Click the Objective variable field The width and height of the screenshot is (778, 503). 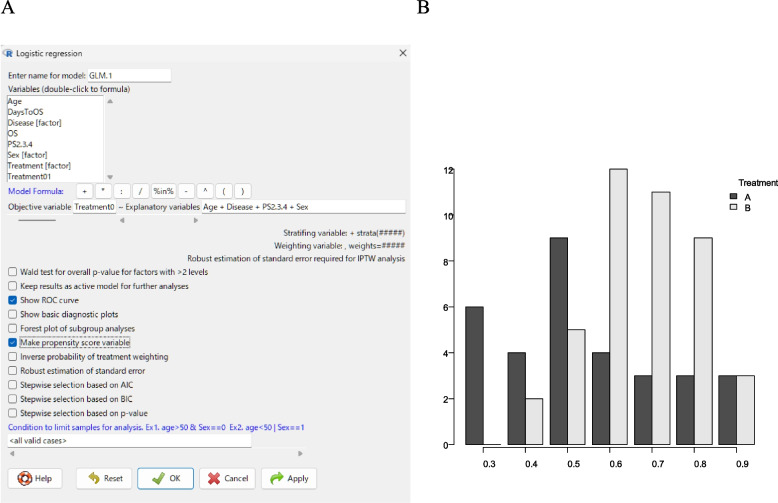coord(94,207)
